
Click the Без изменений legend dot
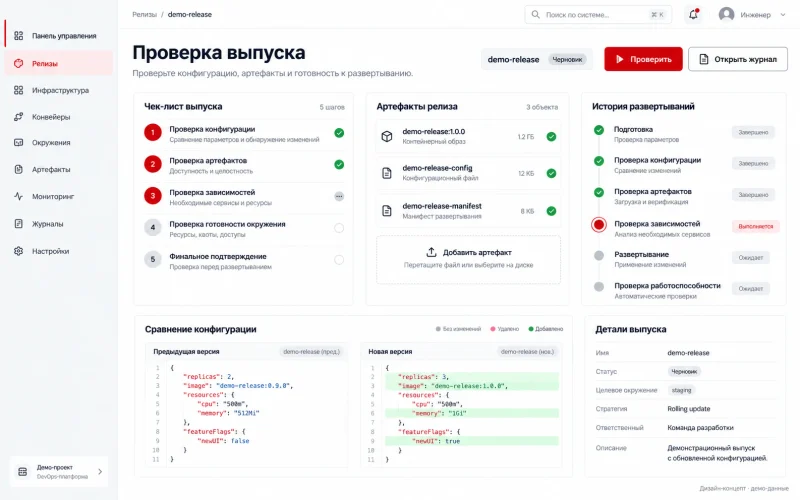tap(438, 329)
